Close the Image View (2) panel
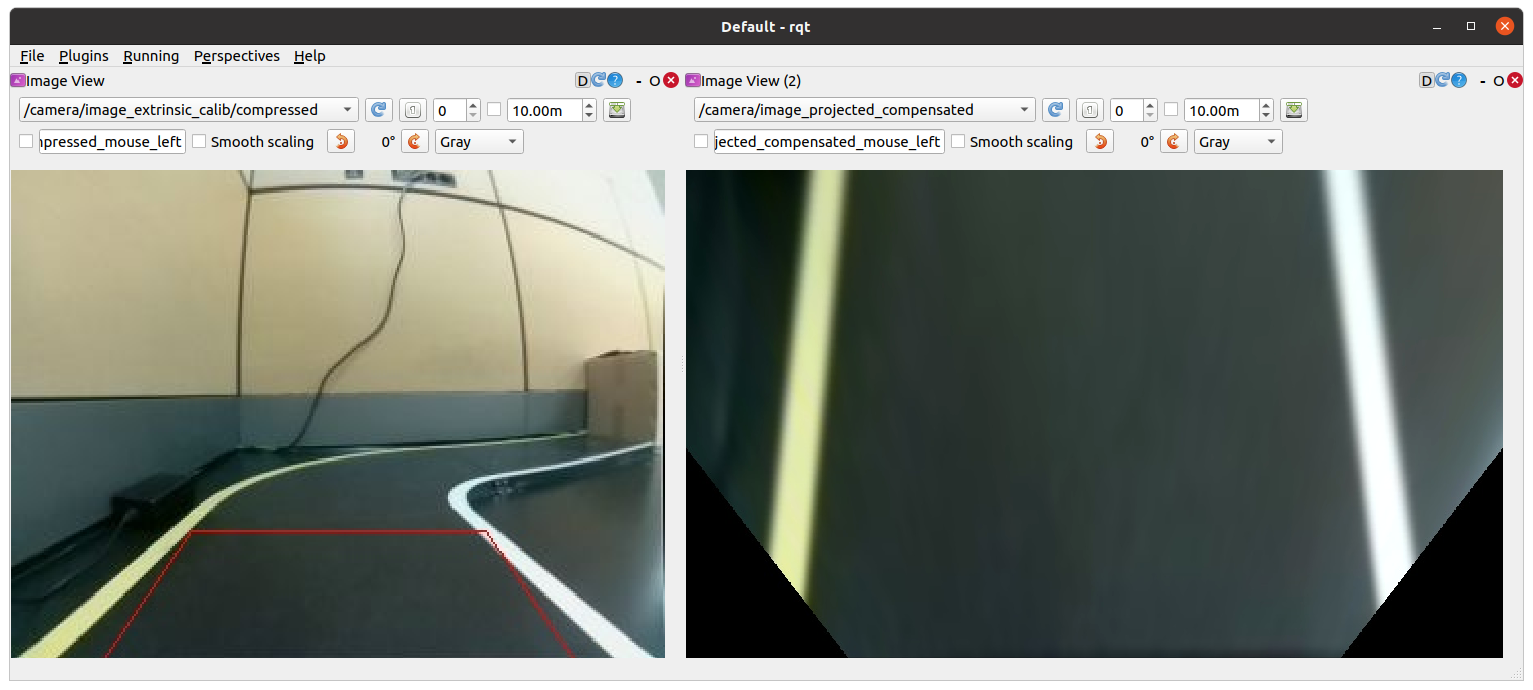1533x690 pixels. 1516,81
